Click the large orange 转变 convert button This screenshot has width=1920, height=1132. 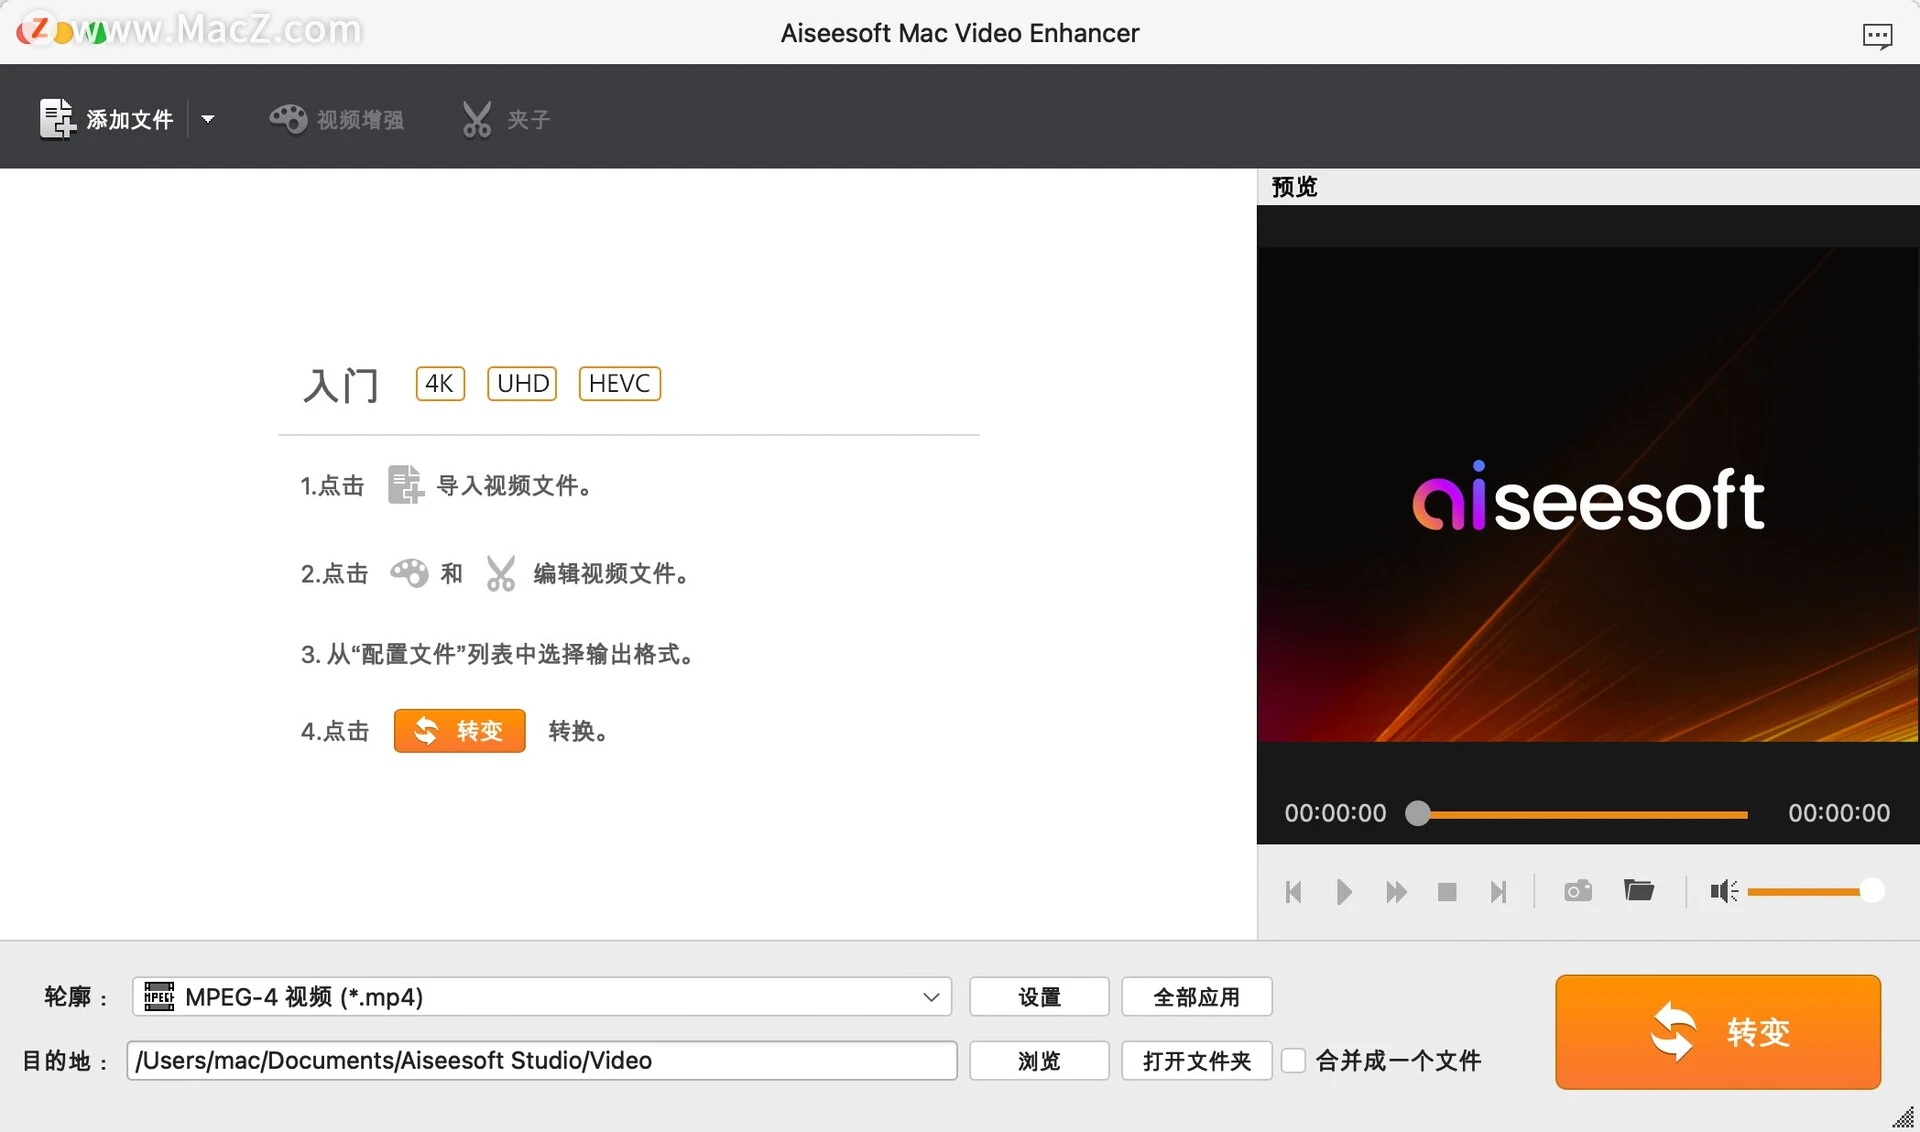(1718, 1032)
